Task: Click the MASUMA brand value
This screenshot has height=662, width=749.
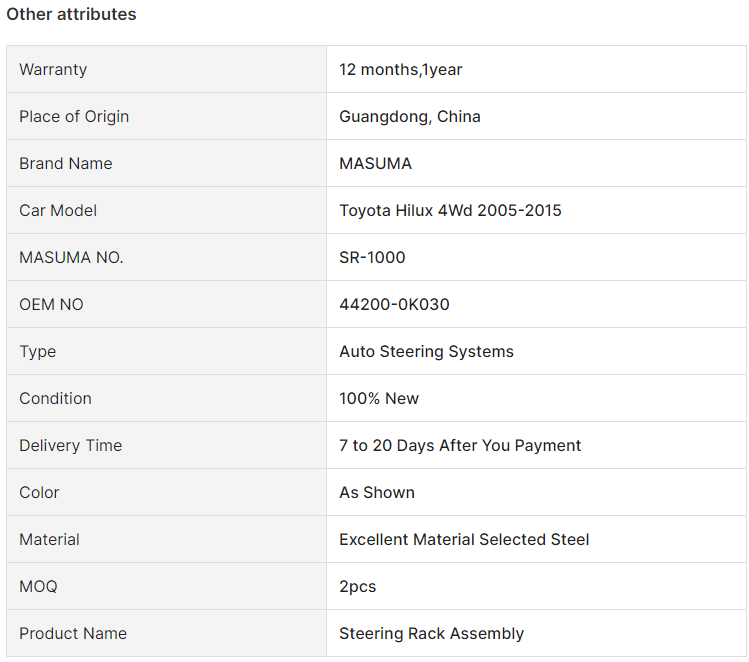Action: [375, 163]
